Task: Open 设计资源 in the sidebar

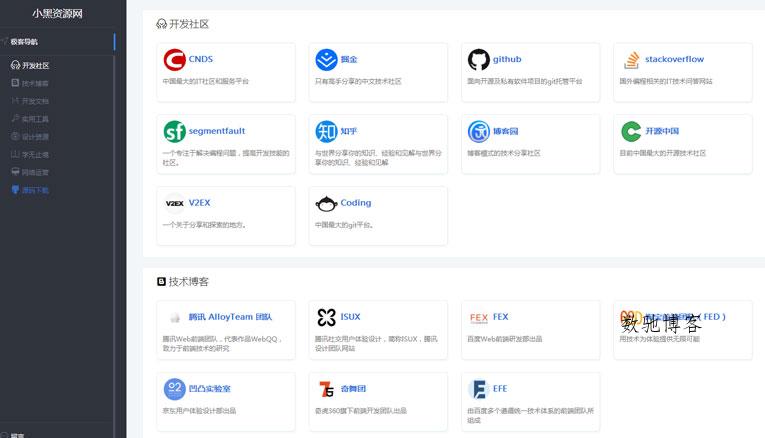Action: point(30,137)
